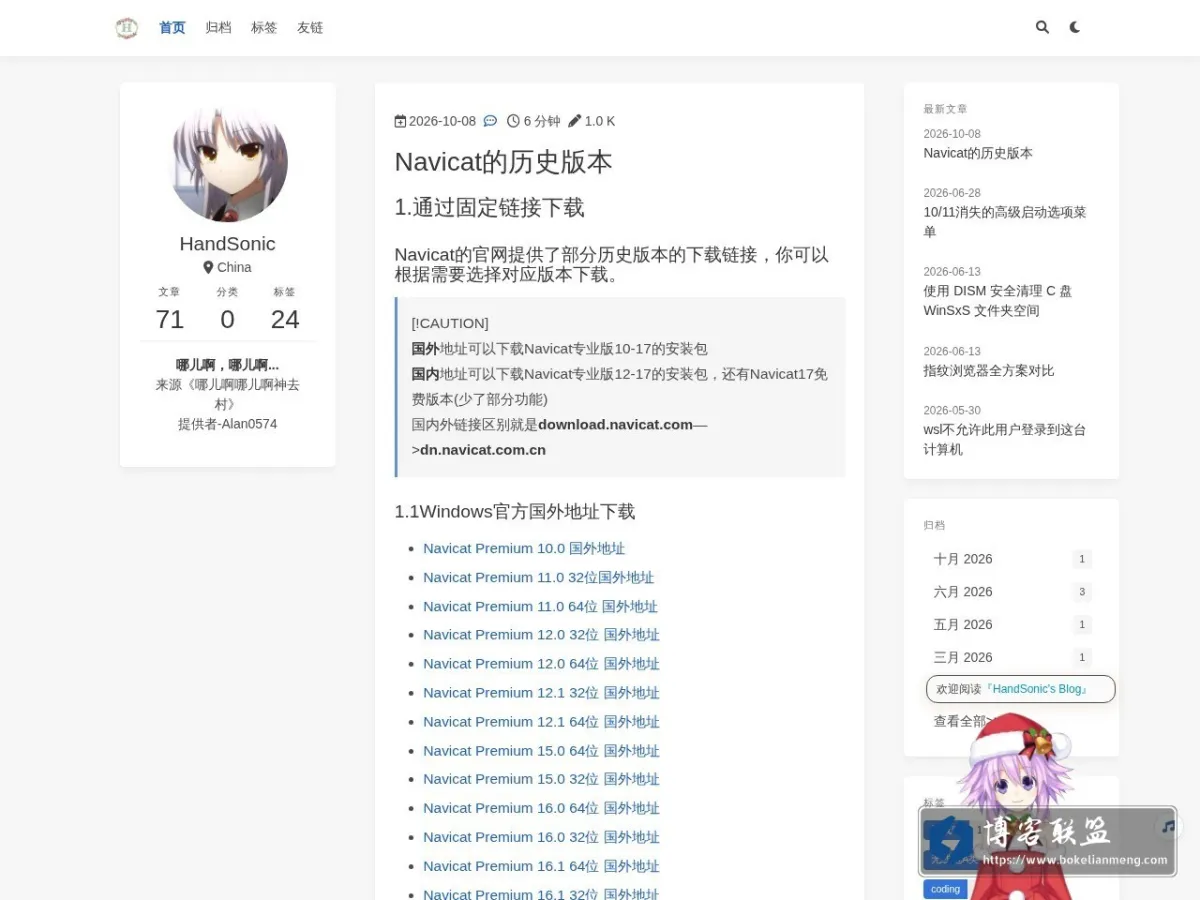Open Navicat Premium 16.1 64位 国外地址 link
The height and width of the screenshot is (900, 1200).
click(541, 865)
